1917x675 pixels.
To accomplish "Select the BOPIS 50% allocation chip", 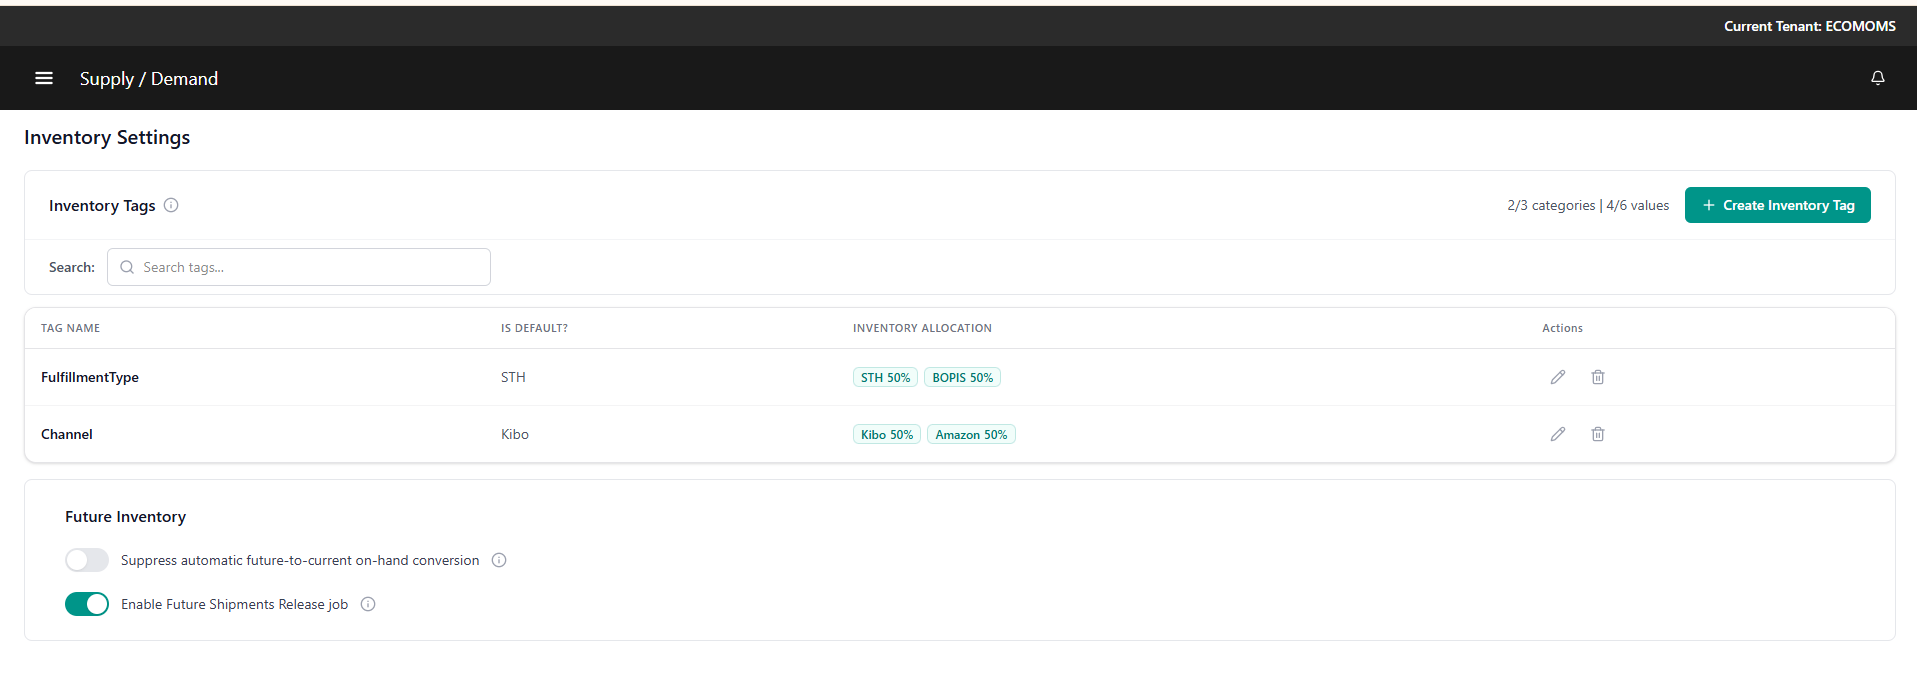I will (x=963, y=378).
